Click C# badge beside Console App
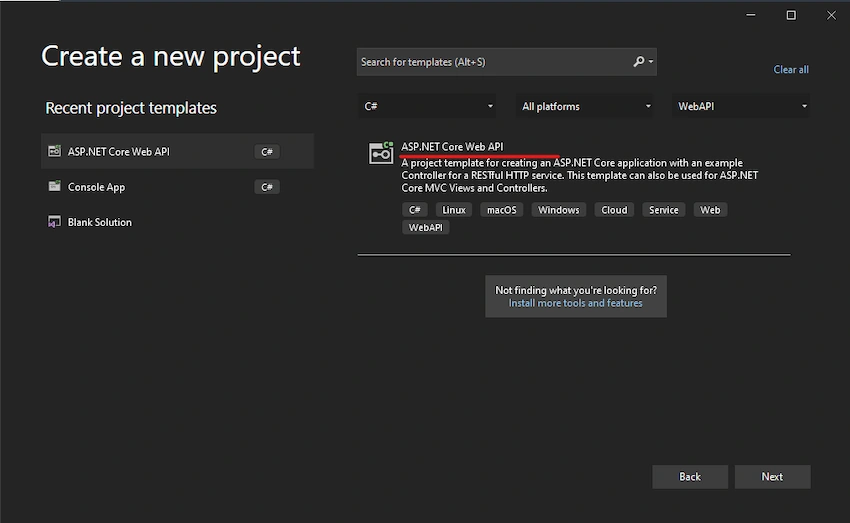This screenshot has width=850, height=523. (x=267, y=187)
